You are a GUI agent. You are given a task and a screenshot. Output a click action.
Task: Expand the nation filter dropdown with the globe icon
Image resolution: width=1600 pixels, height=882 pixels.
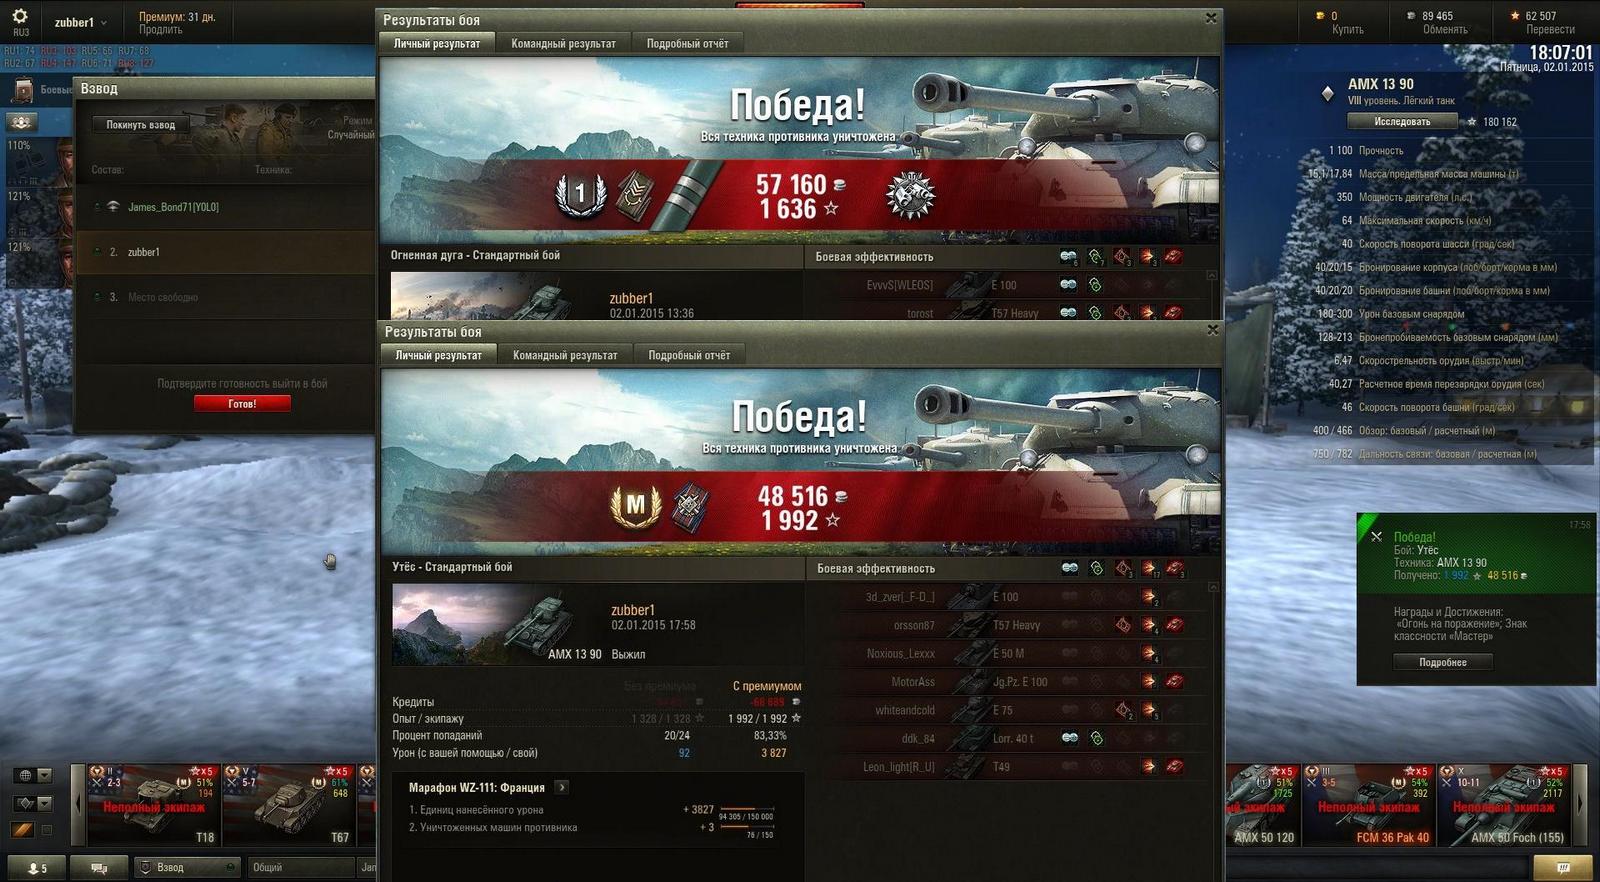[x=33, y=775]
